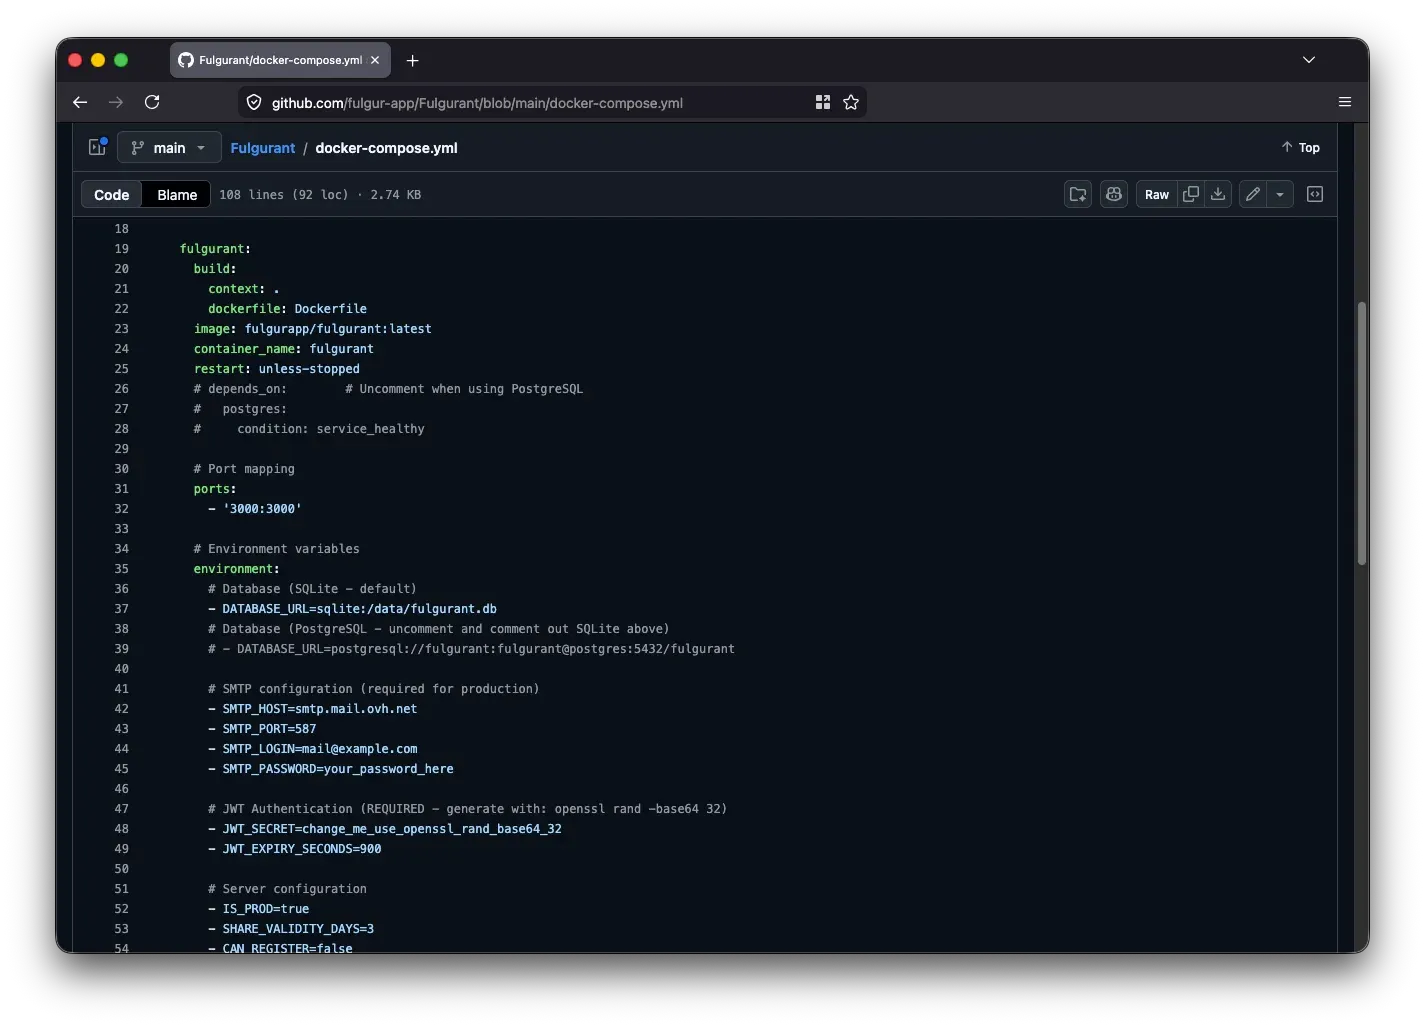Open the GitHub Copilot assistant icon
The height and width of the screenshot is (1027, 1425).
point(1114,194)
